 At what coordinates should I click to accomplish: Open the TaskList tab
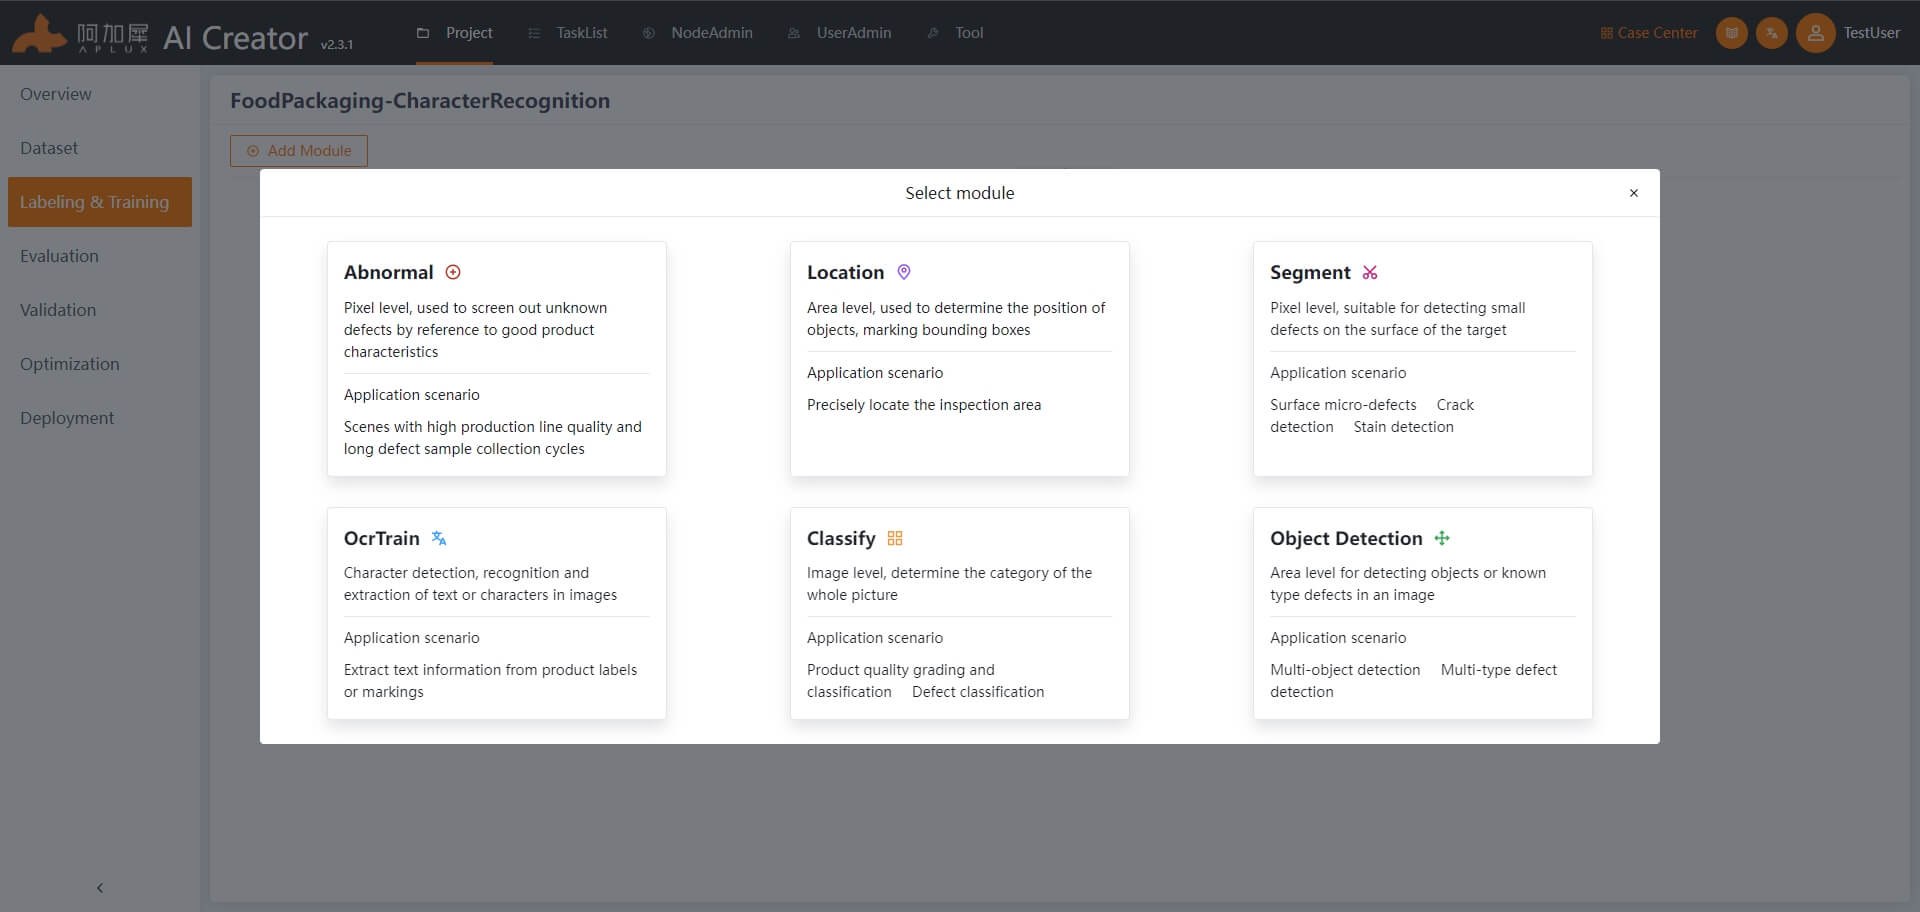click(x=568, y=33)
